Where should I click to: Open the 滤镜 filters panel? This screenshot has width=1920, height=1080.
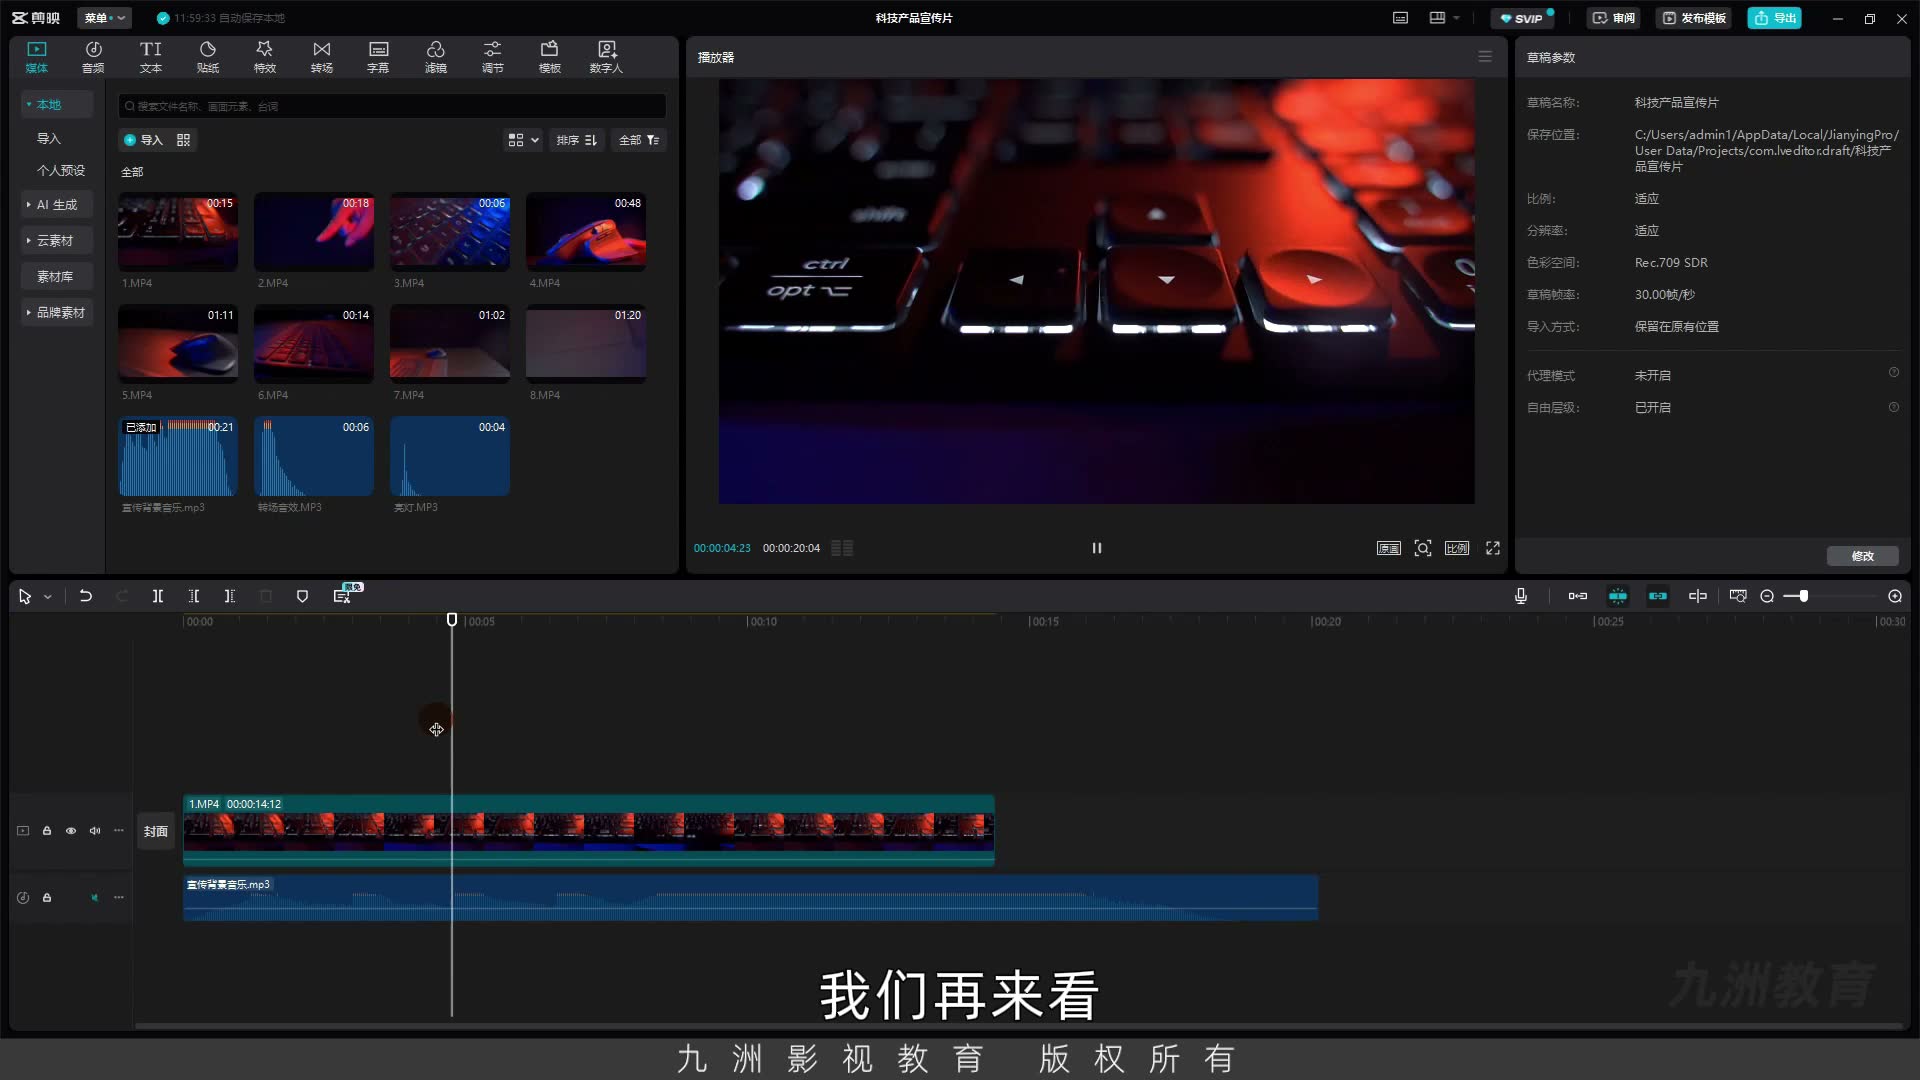tap(436, 57)
